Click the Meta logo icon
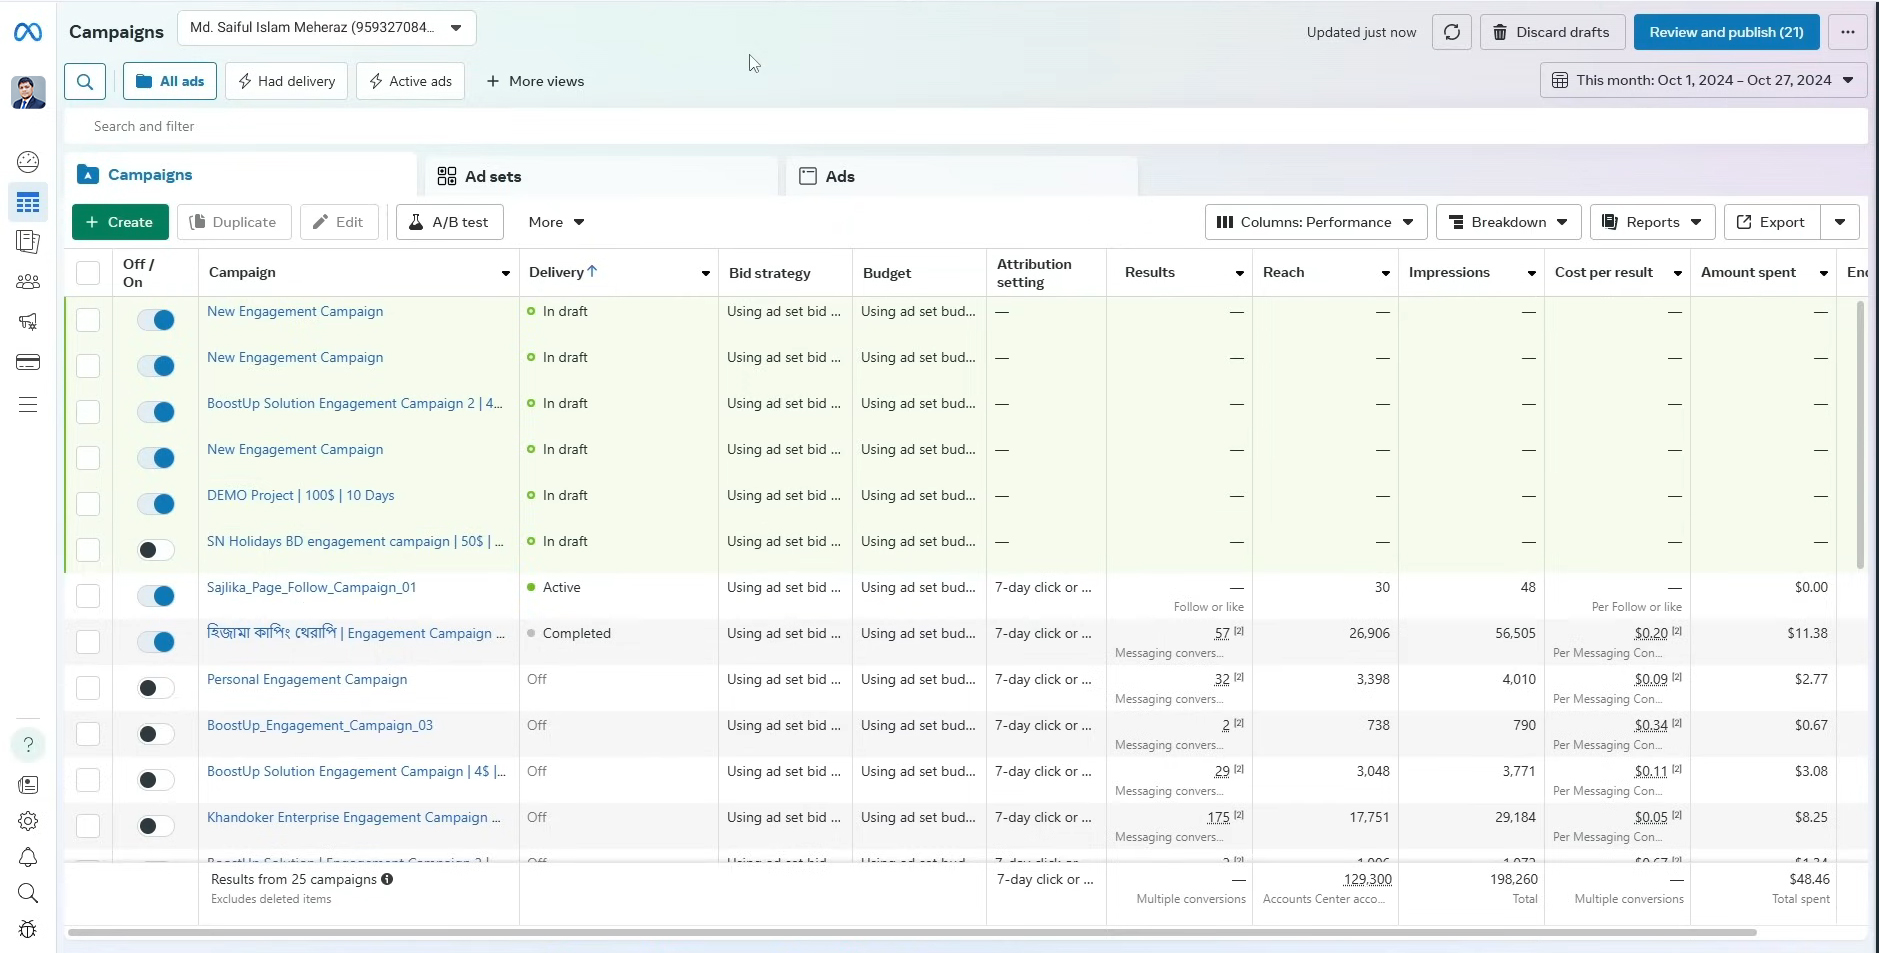Viewport: 1879px width, 953px height. 28,33
